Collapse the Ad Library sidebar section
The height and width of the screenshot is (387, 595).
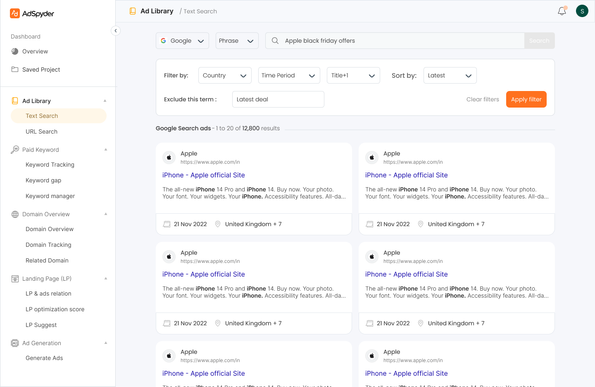(x=105, y=101)
